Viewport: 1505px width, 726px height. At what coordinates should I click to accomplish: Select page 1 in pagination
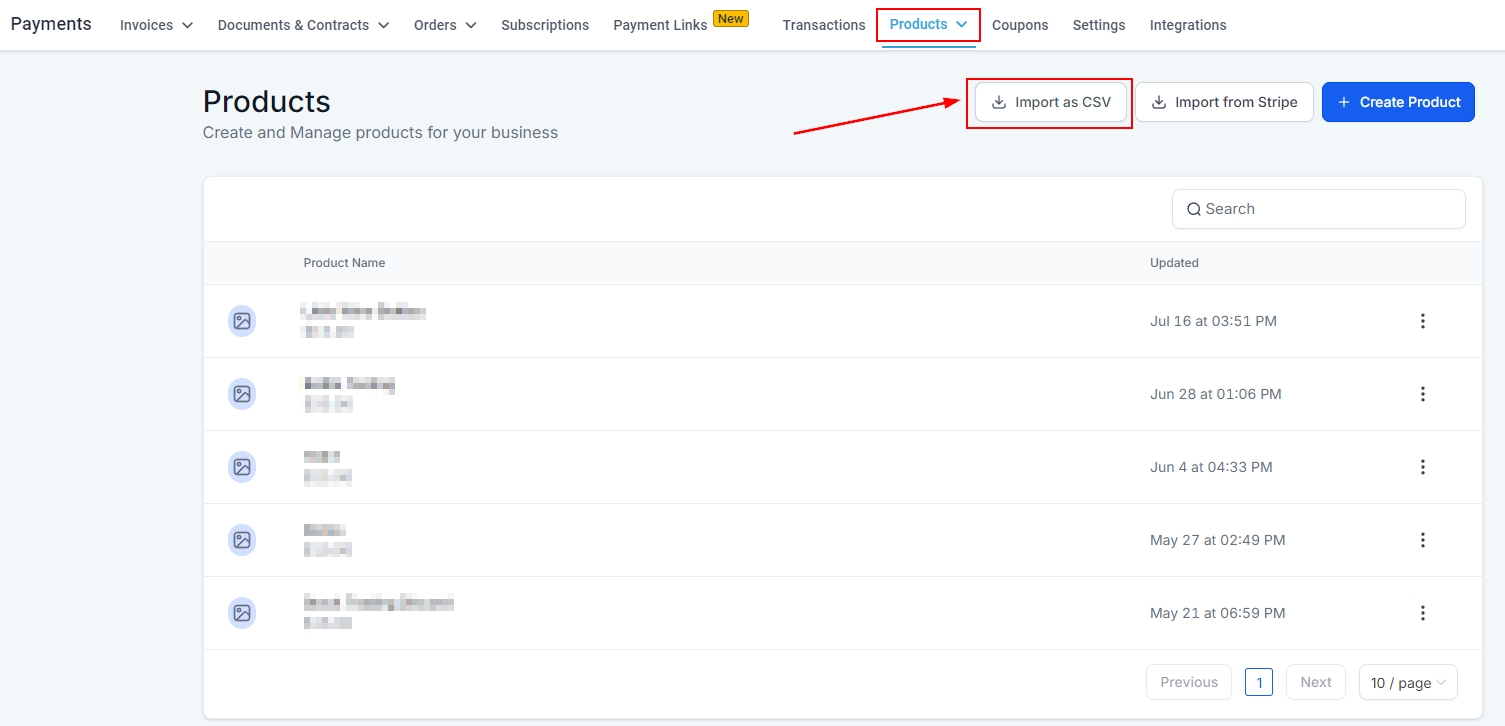pyautogui.click(x=1258, y=683)
